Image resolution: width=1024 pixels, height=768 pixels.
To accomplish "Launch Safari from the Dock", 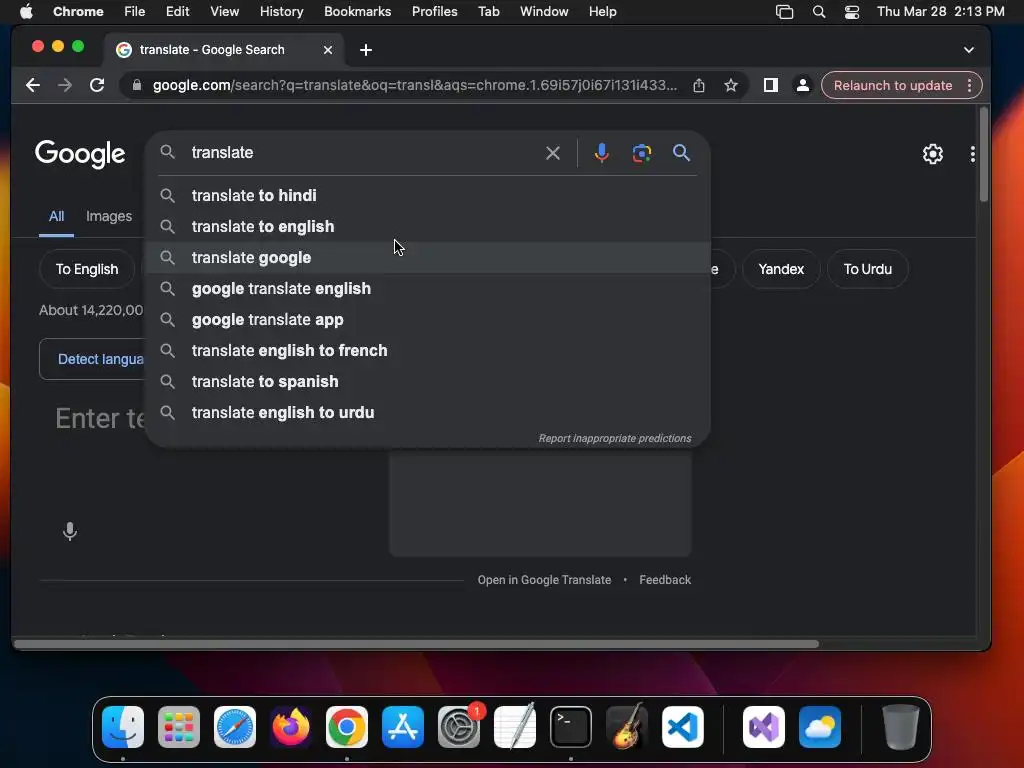I will point(234,727).
